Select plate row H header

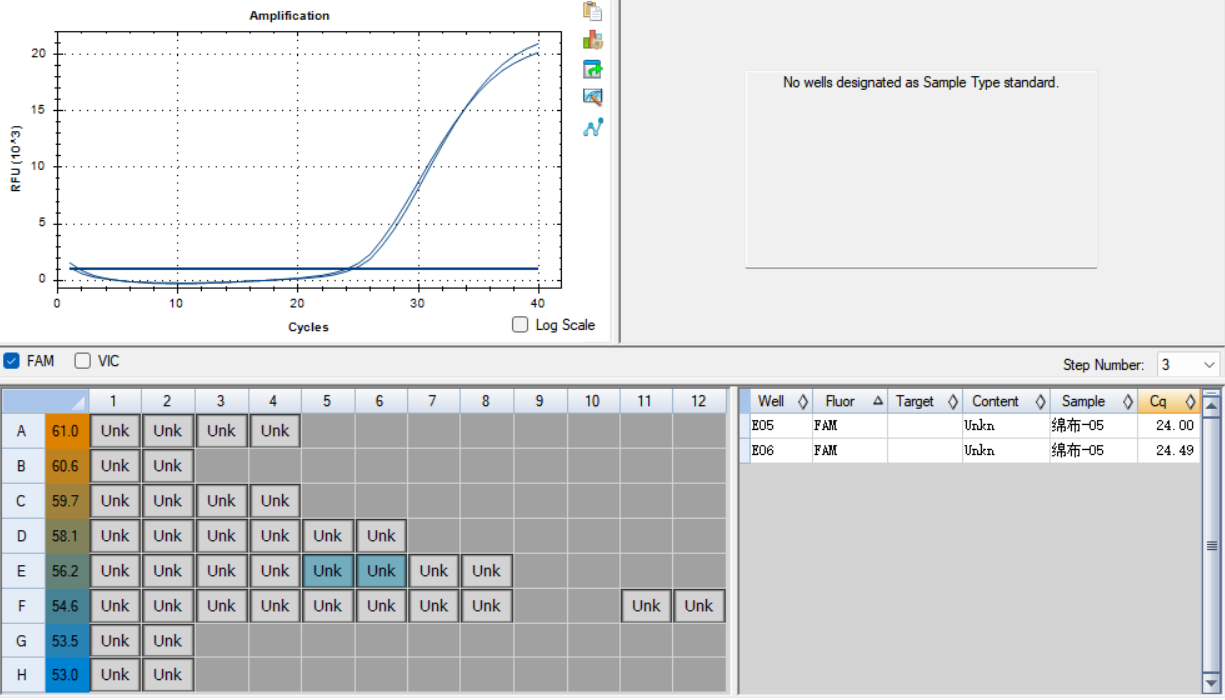[x=22, y=675]
